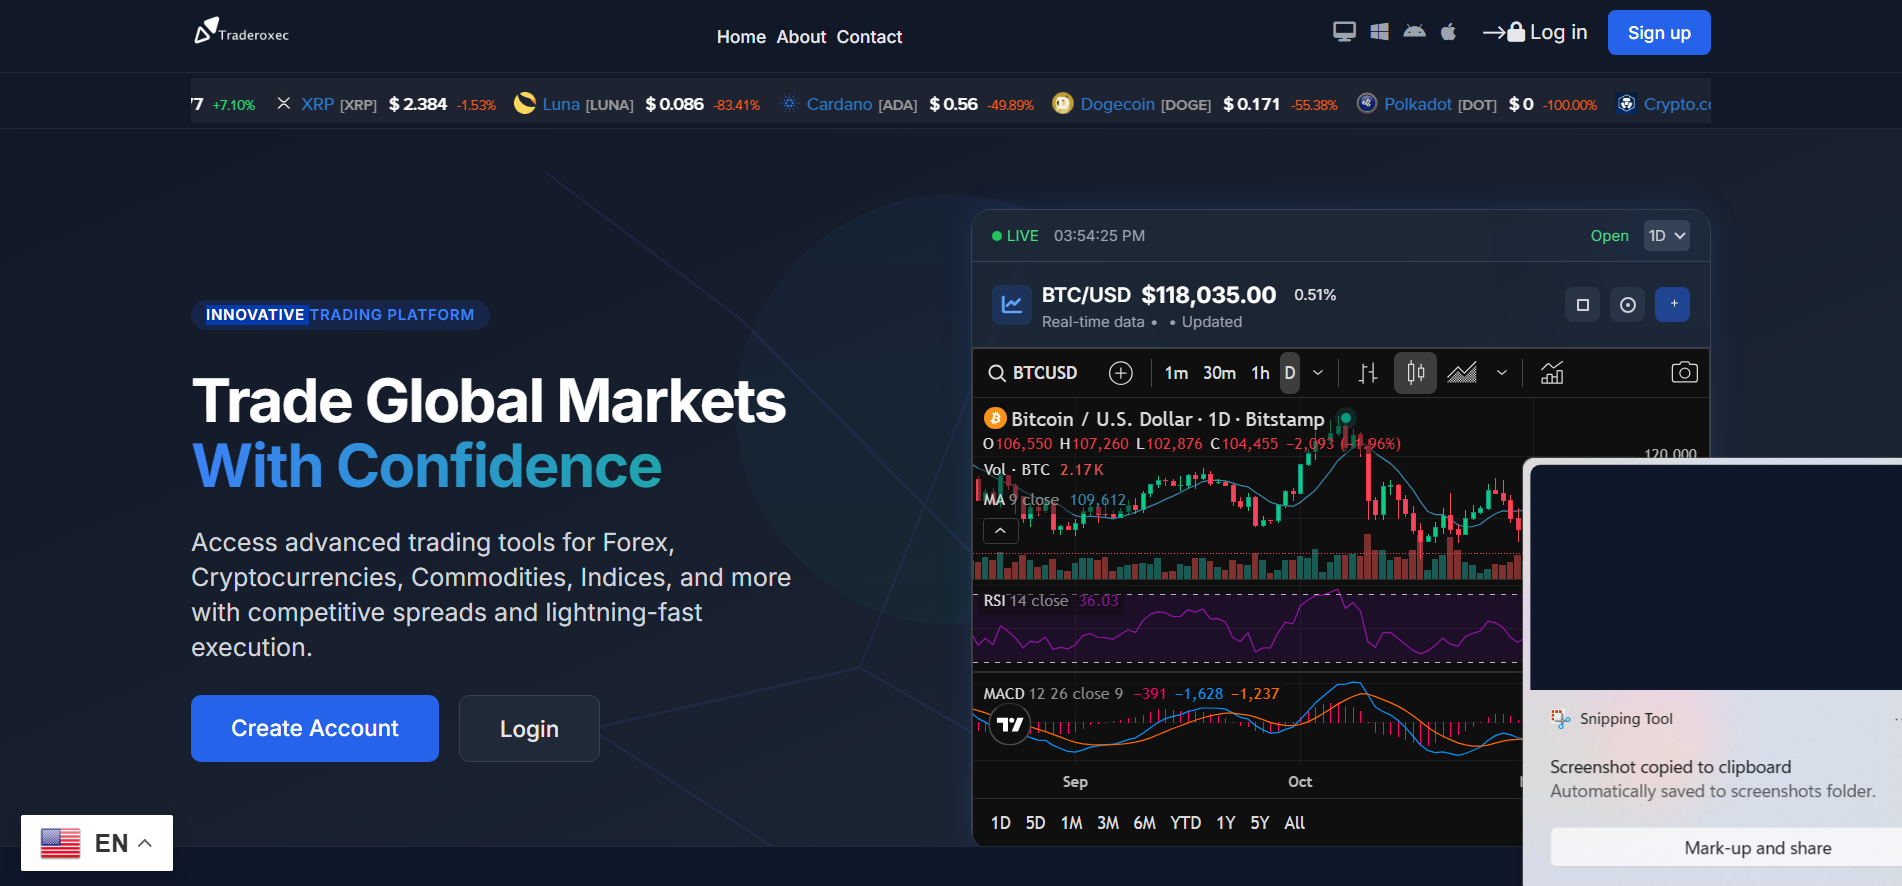Viewport: 1902px width, 886px height.
Task: Select the candlestick chart style icon
Action: pyautogui.click(x=1415, y=373)
